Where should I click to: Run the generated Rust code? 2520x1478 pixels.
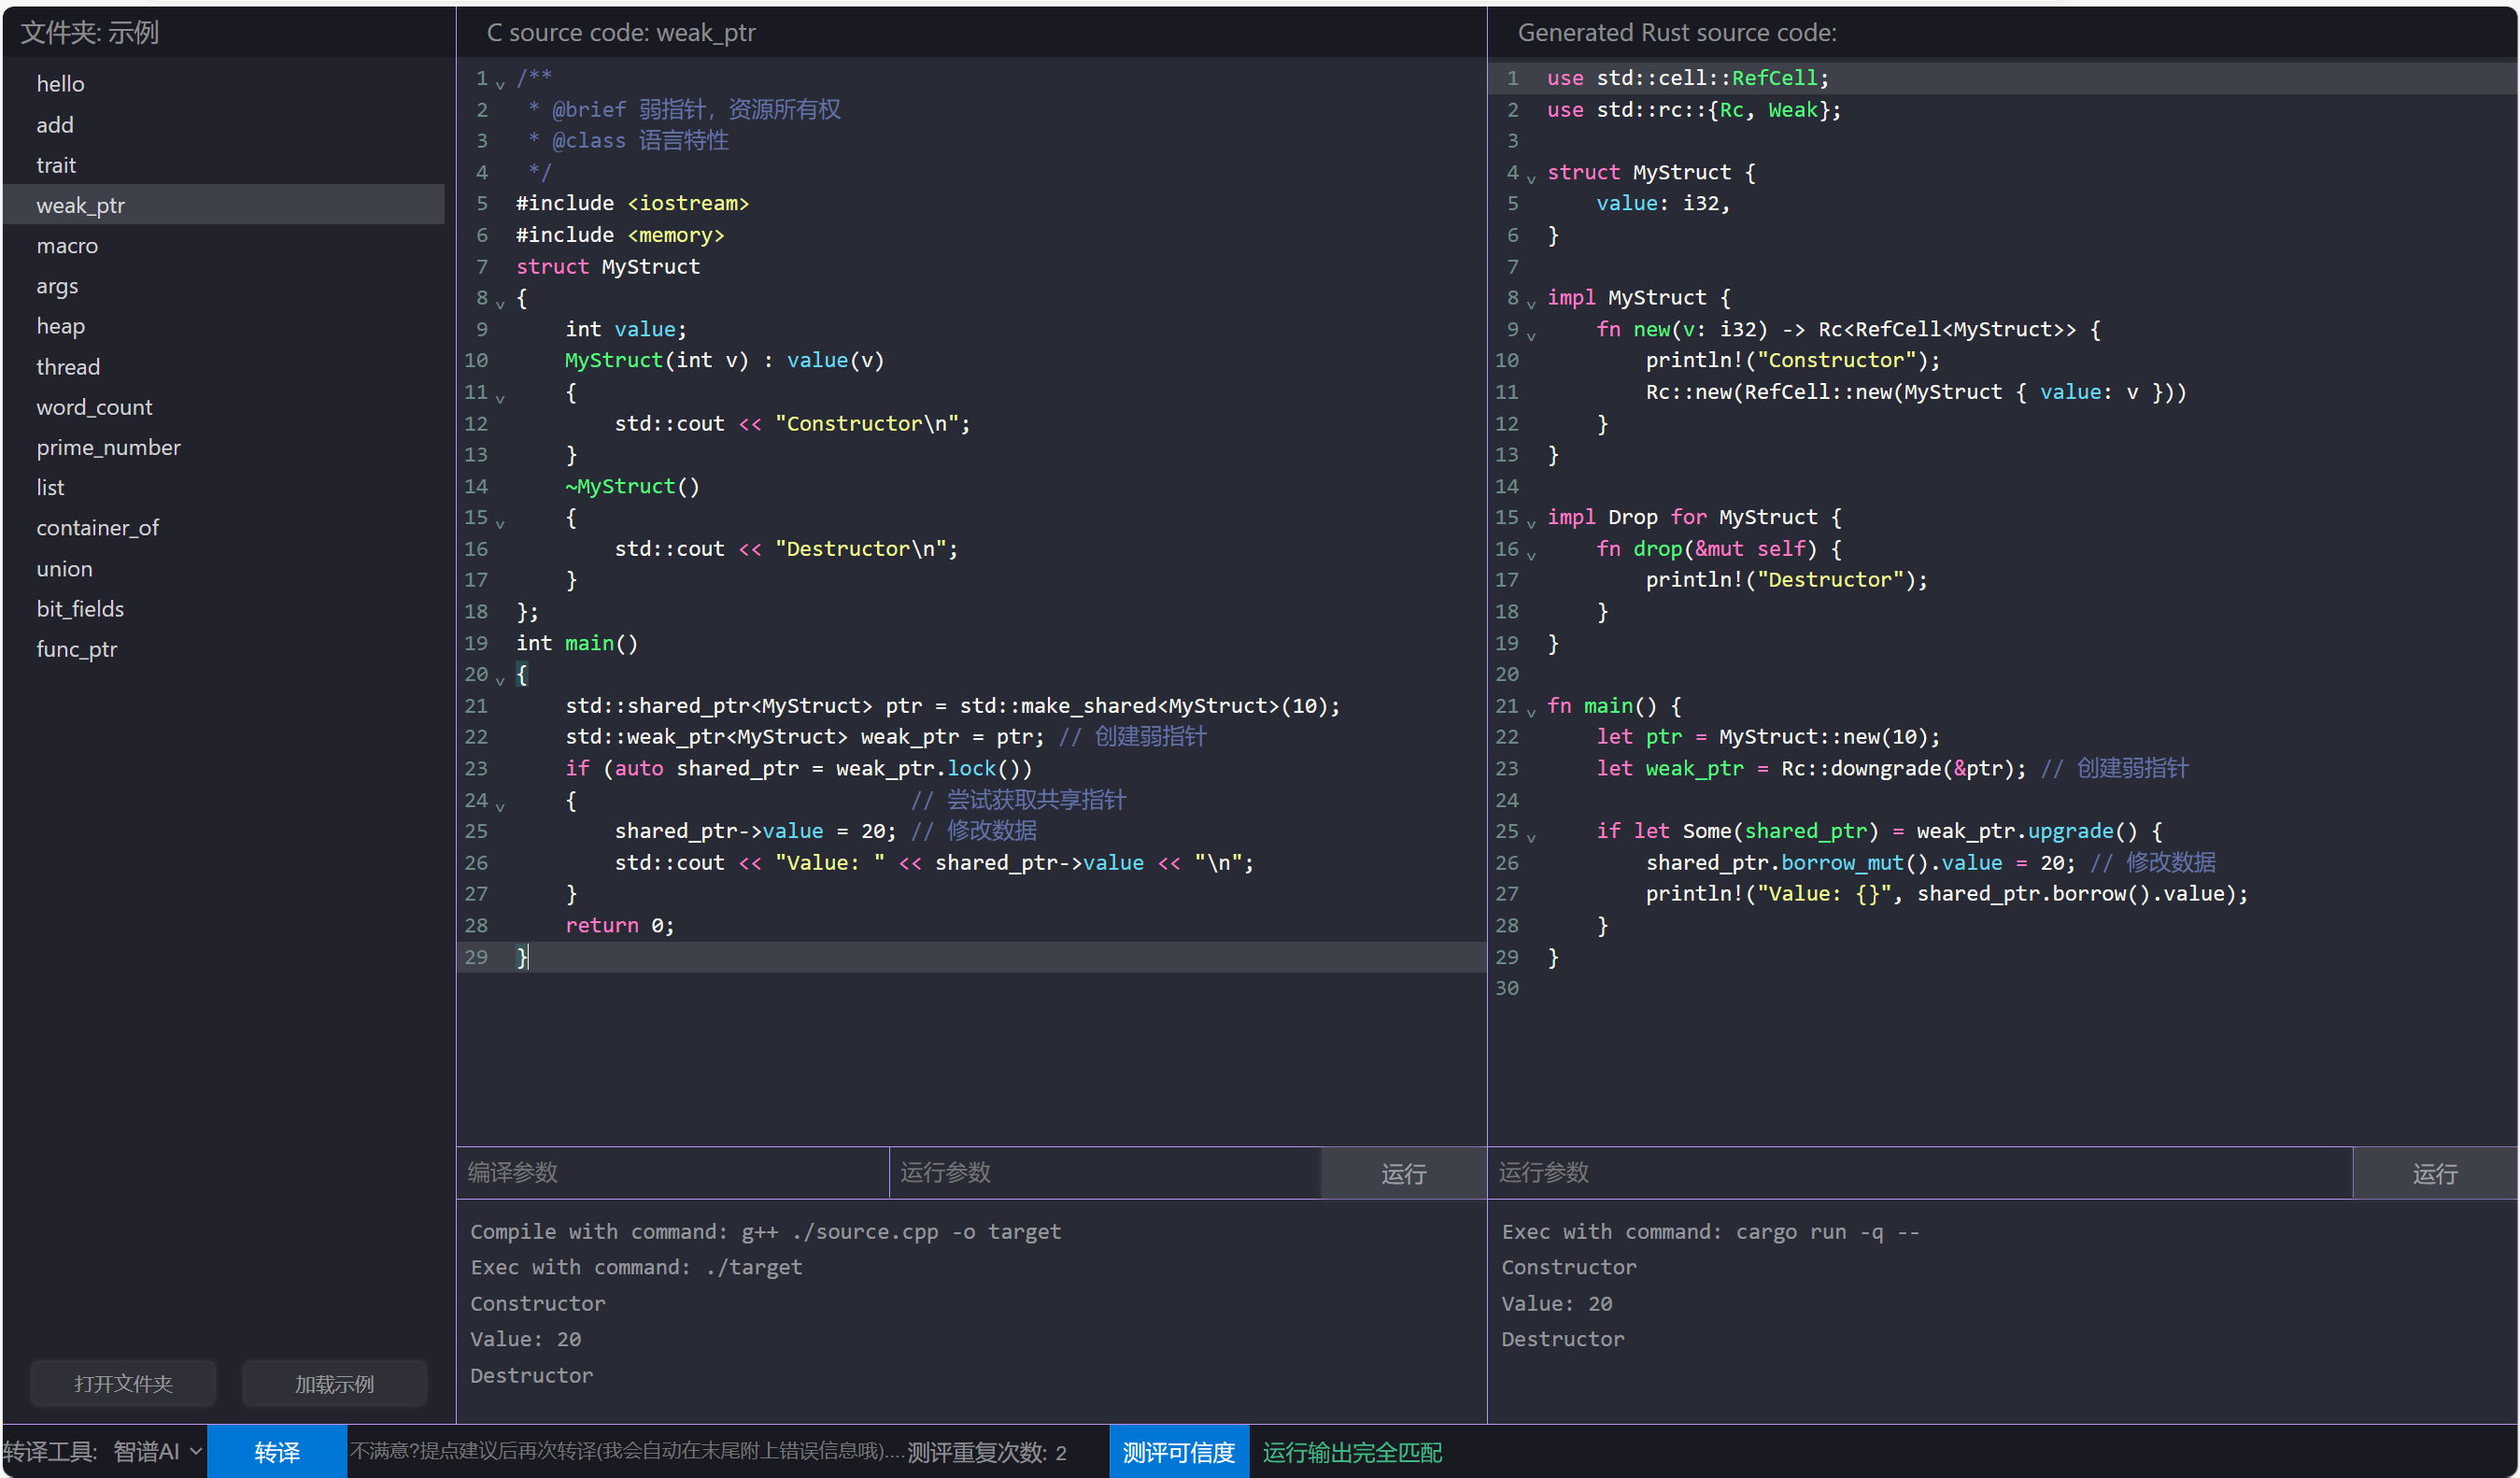pos(2434,1173)
